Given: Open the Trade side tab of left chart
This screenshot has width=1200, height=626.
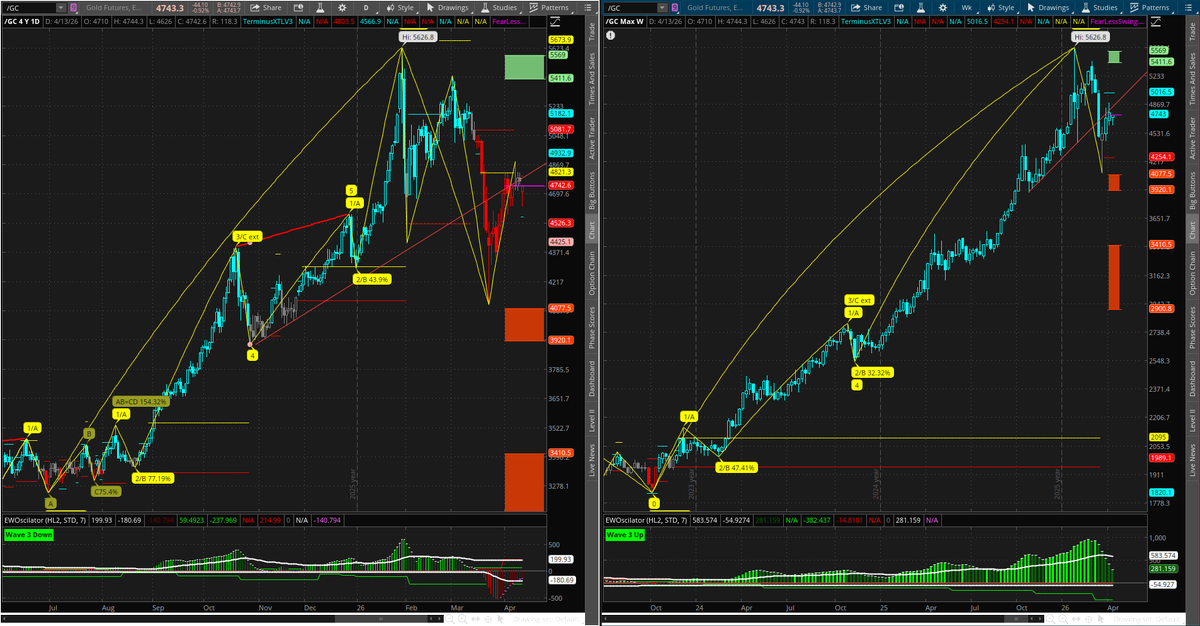Looking at the screenshot, I should coord(590,30).
